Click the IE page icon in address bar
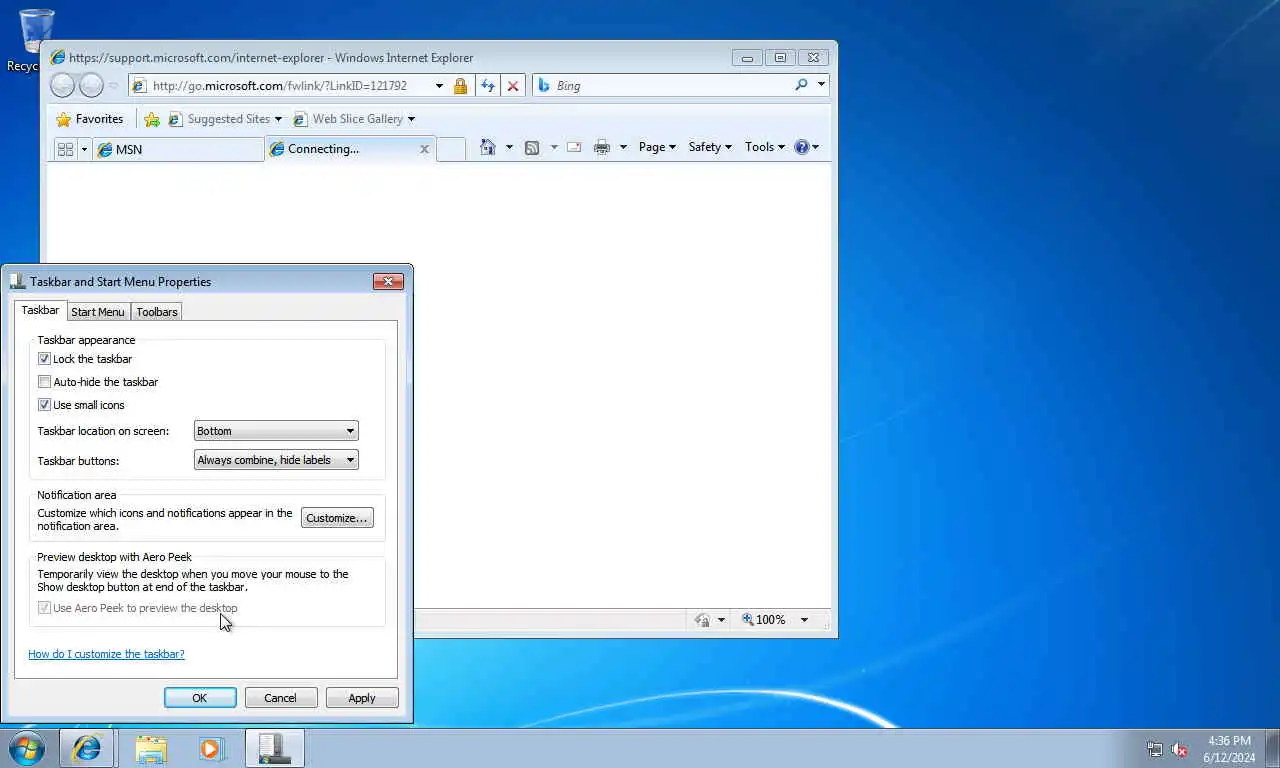This screenshot has height=768, width=1280. [140, 86]
